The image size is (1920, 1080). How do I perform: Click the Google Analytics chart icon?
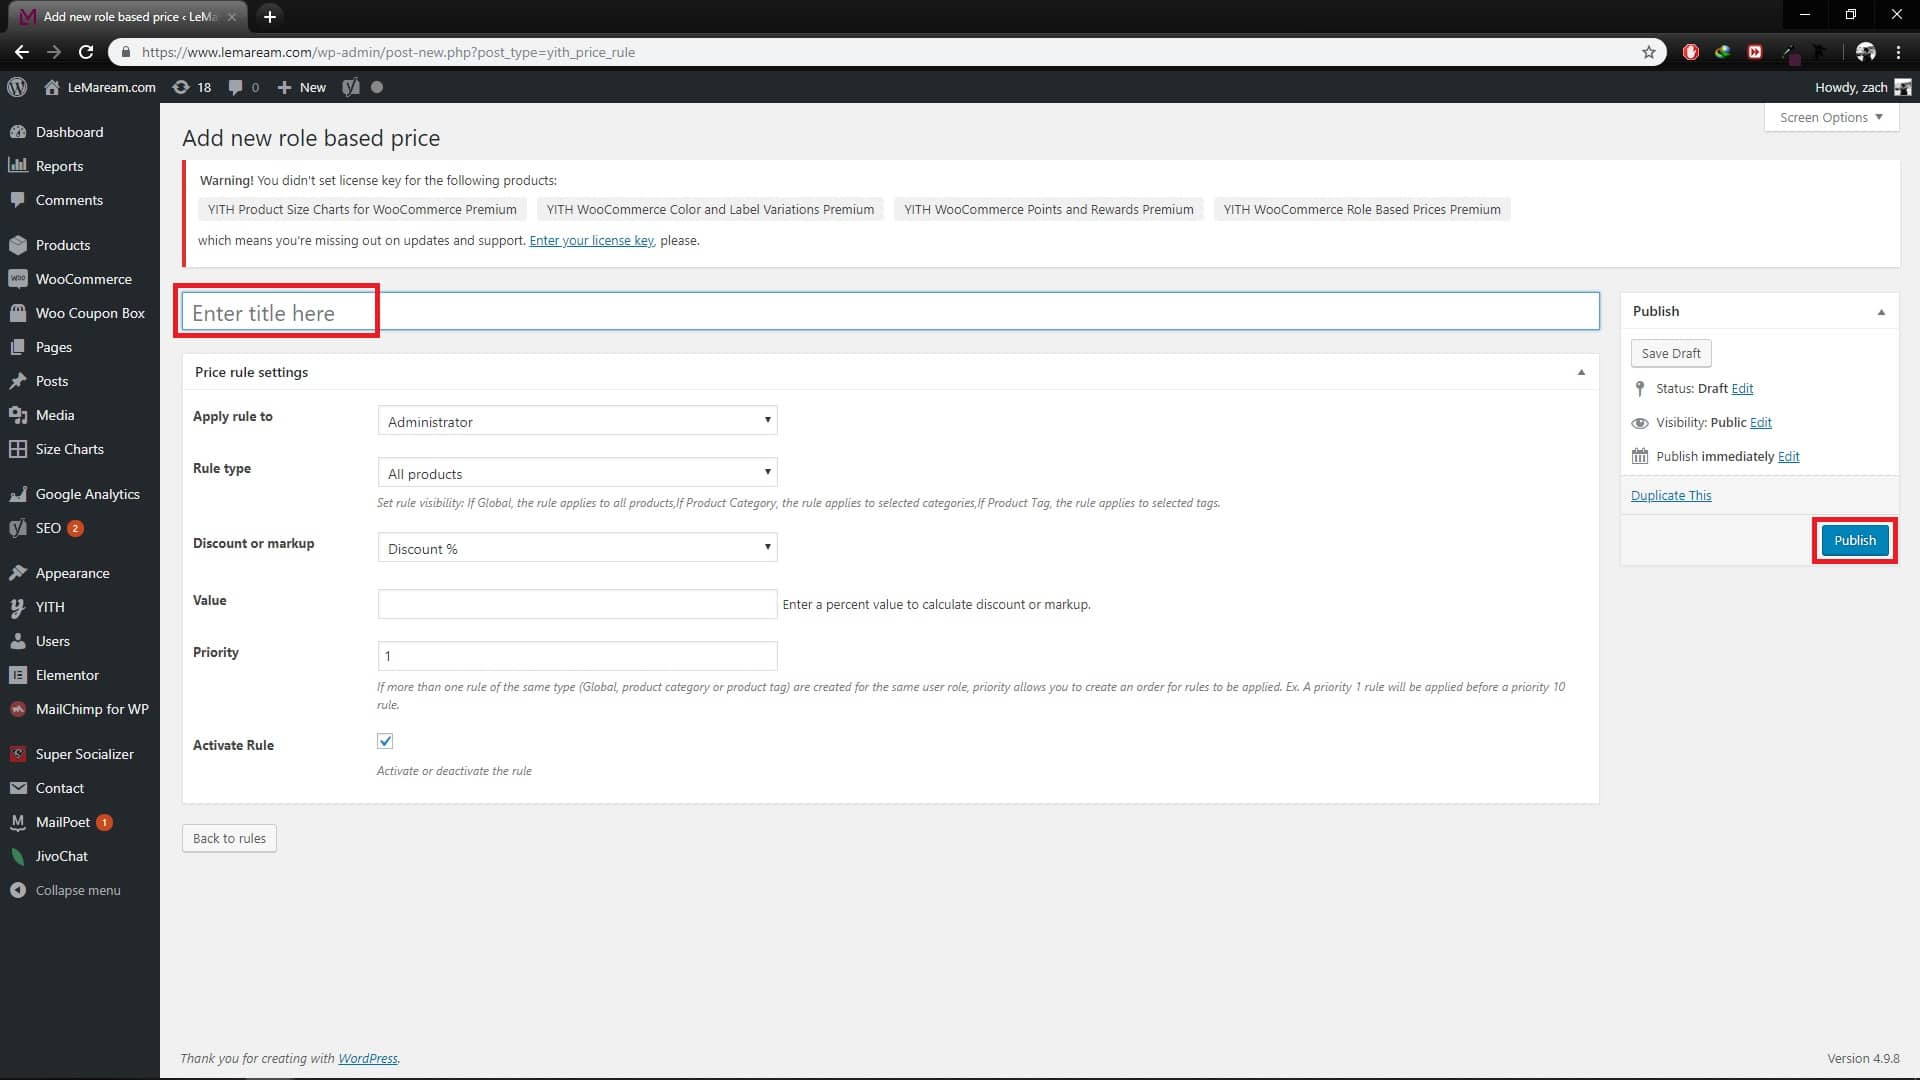[18, 494]
